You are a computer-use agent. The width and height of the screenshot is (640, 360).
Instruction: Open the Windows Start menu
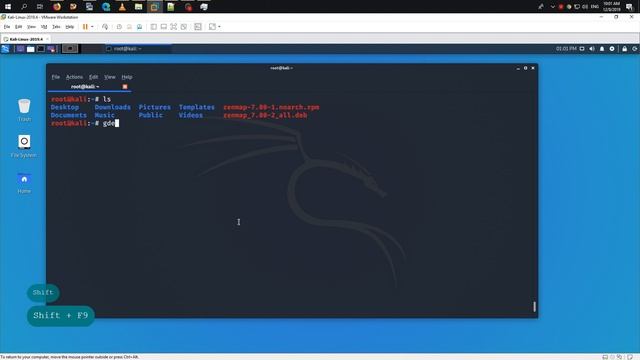8,7
